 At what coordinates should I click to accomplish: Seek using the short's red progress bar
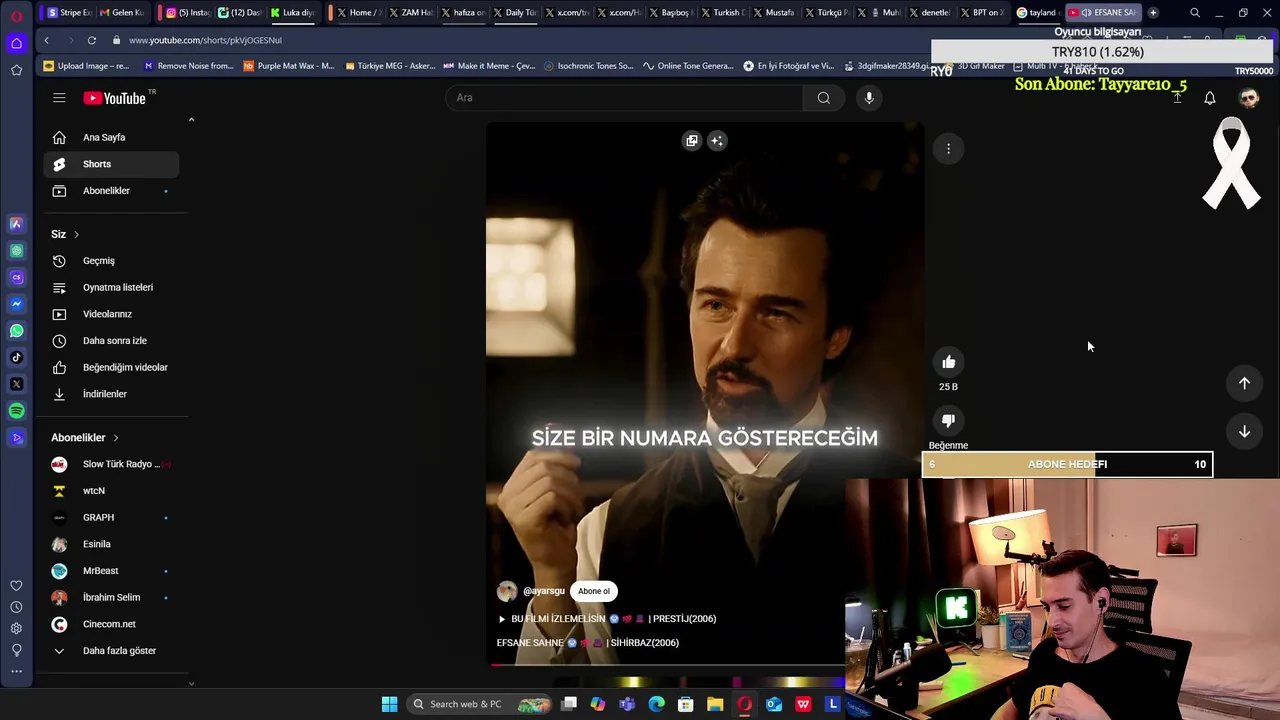coord(667,665)
